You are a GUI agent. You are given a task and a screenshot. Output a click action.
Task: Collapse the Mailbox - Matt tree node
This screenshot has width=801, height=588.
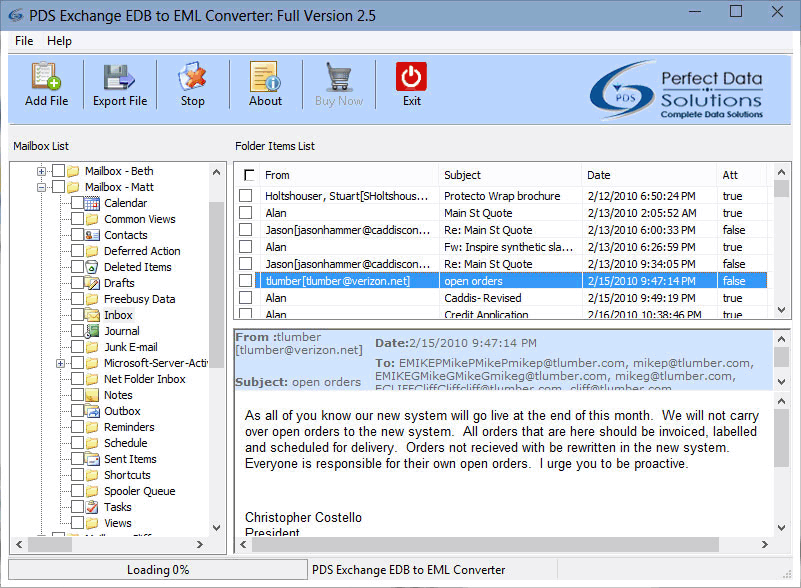(x=41, y=187)
